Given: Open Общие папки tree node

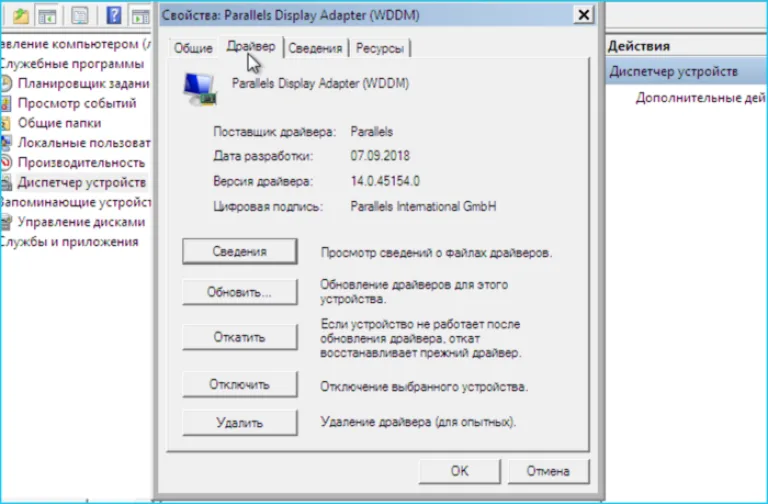Looking at the screenshot, I should (x=59, y=123).
